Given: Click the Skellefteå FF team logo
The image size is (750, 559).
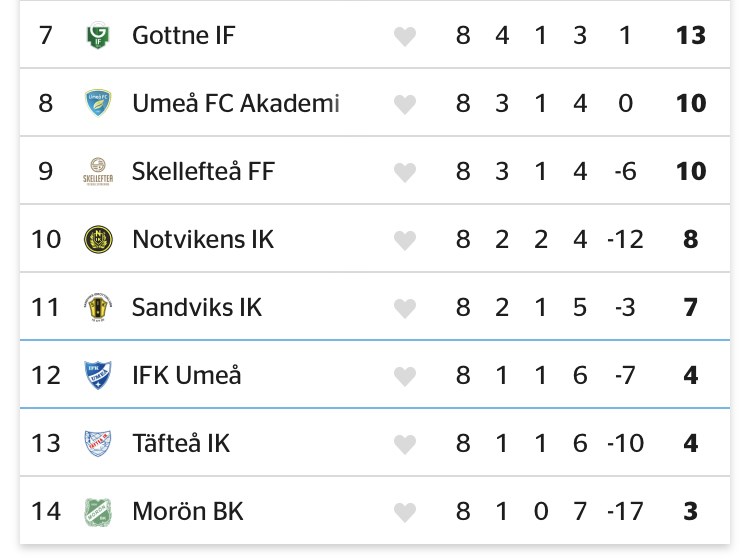Looking at the screenshot, I should pyautogui.click(x=98, y=172).
